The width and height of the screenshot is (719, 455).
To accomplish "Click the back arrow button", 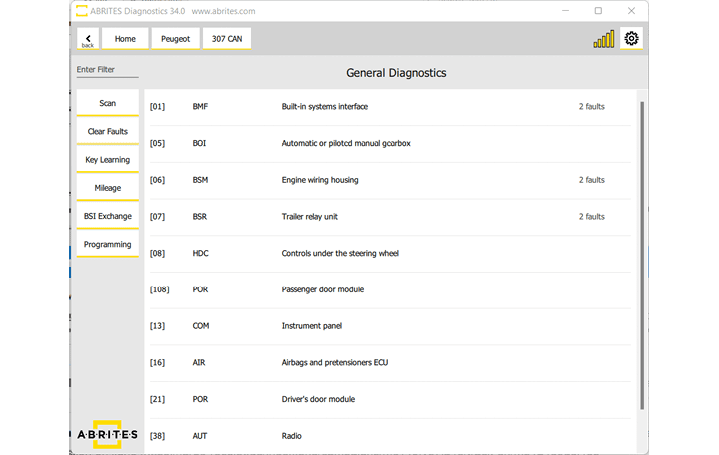I will tap(87, 39).
